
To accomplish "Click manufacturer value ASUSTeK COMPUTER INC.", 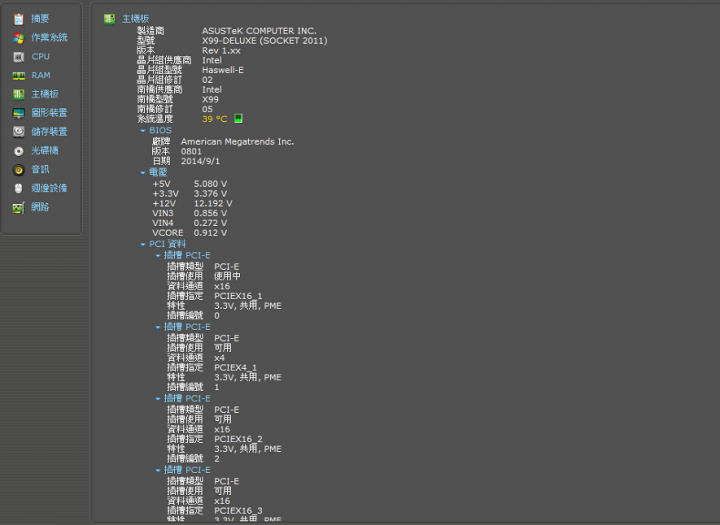I will tap(259, 31).
